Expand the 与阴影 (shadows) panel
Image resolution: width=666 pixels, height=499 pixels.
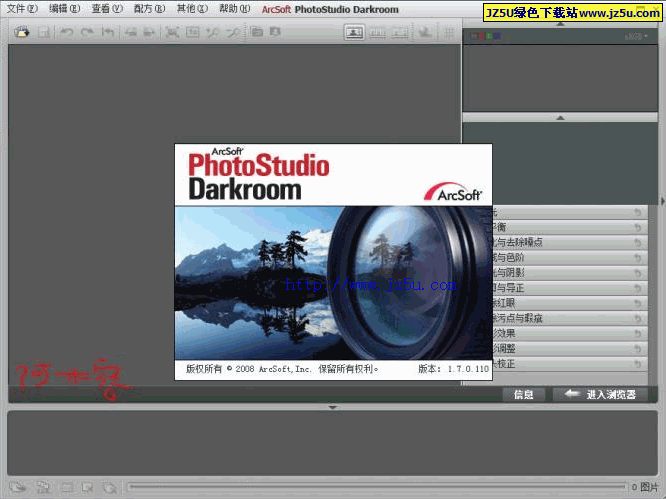(569, 273)
